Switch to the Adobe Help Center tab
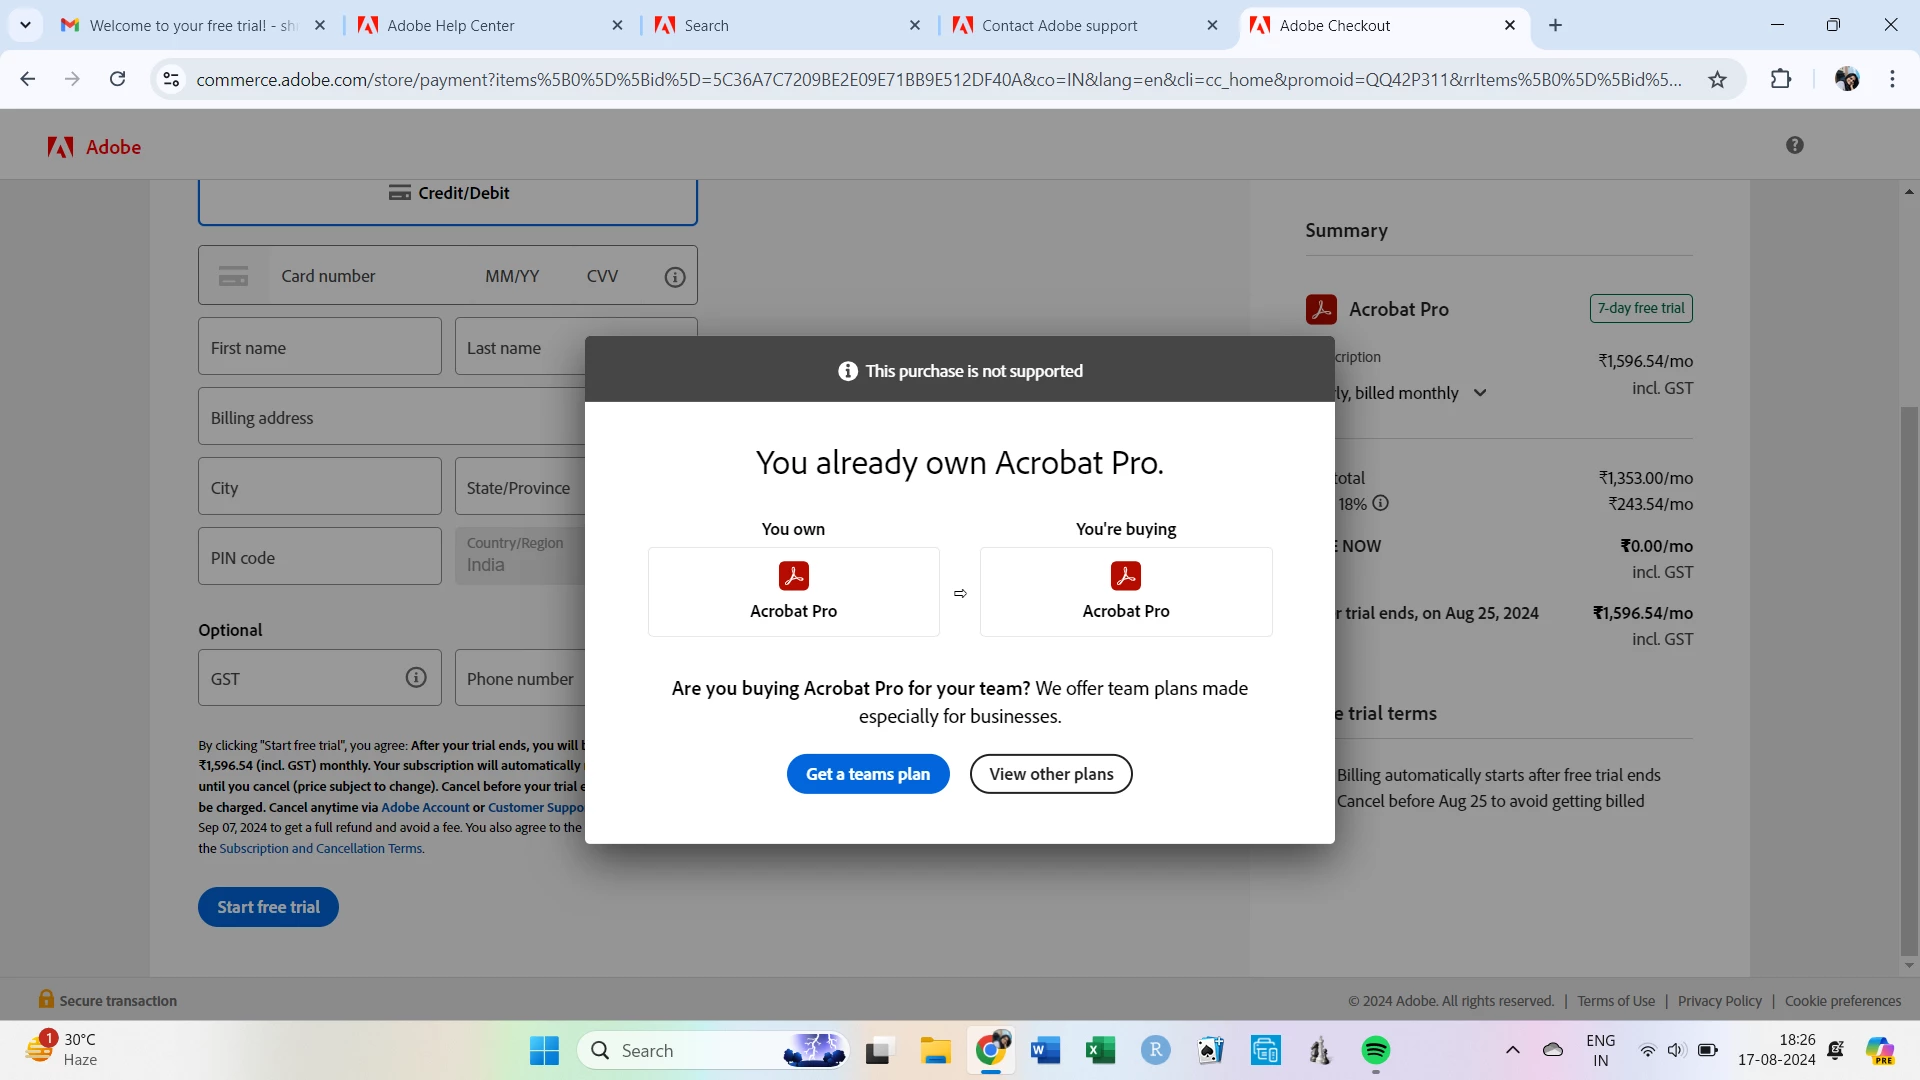Screen dimensions: 1920x1080 click(450, 26)
